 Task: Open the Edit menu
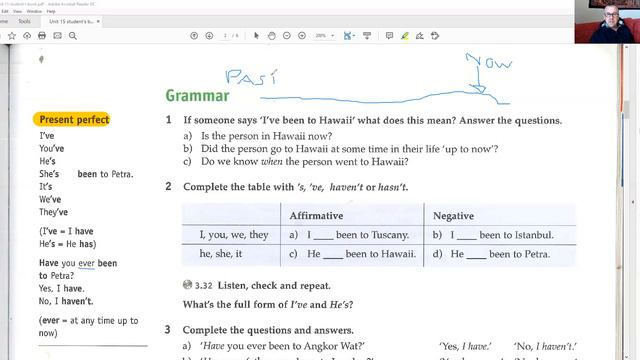pos(5,11)
